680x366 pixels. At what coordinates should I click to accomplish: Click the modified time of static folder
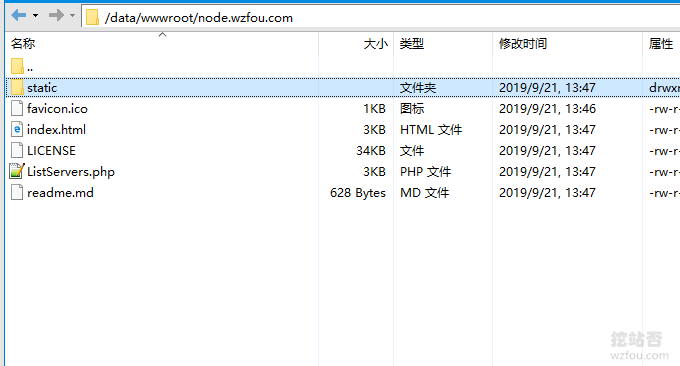[x=547, y=88]
